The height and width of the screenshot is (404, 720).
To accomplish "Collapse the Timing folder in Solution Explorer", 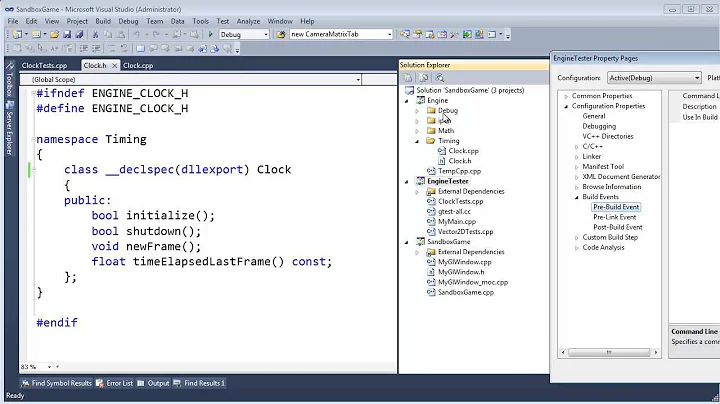I will [x=418, y=141].
